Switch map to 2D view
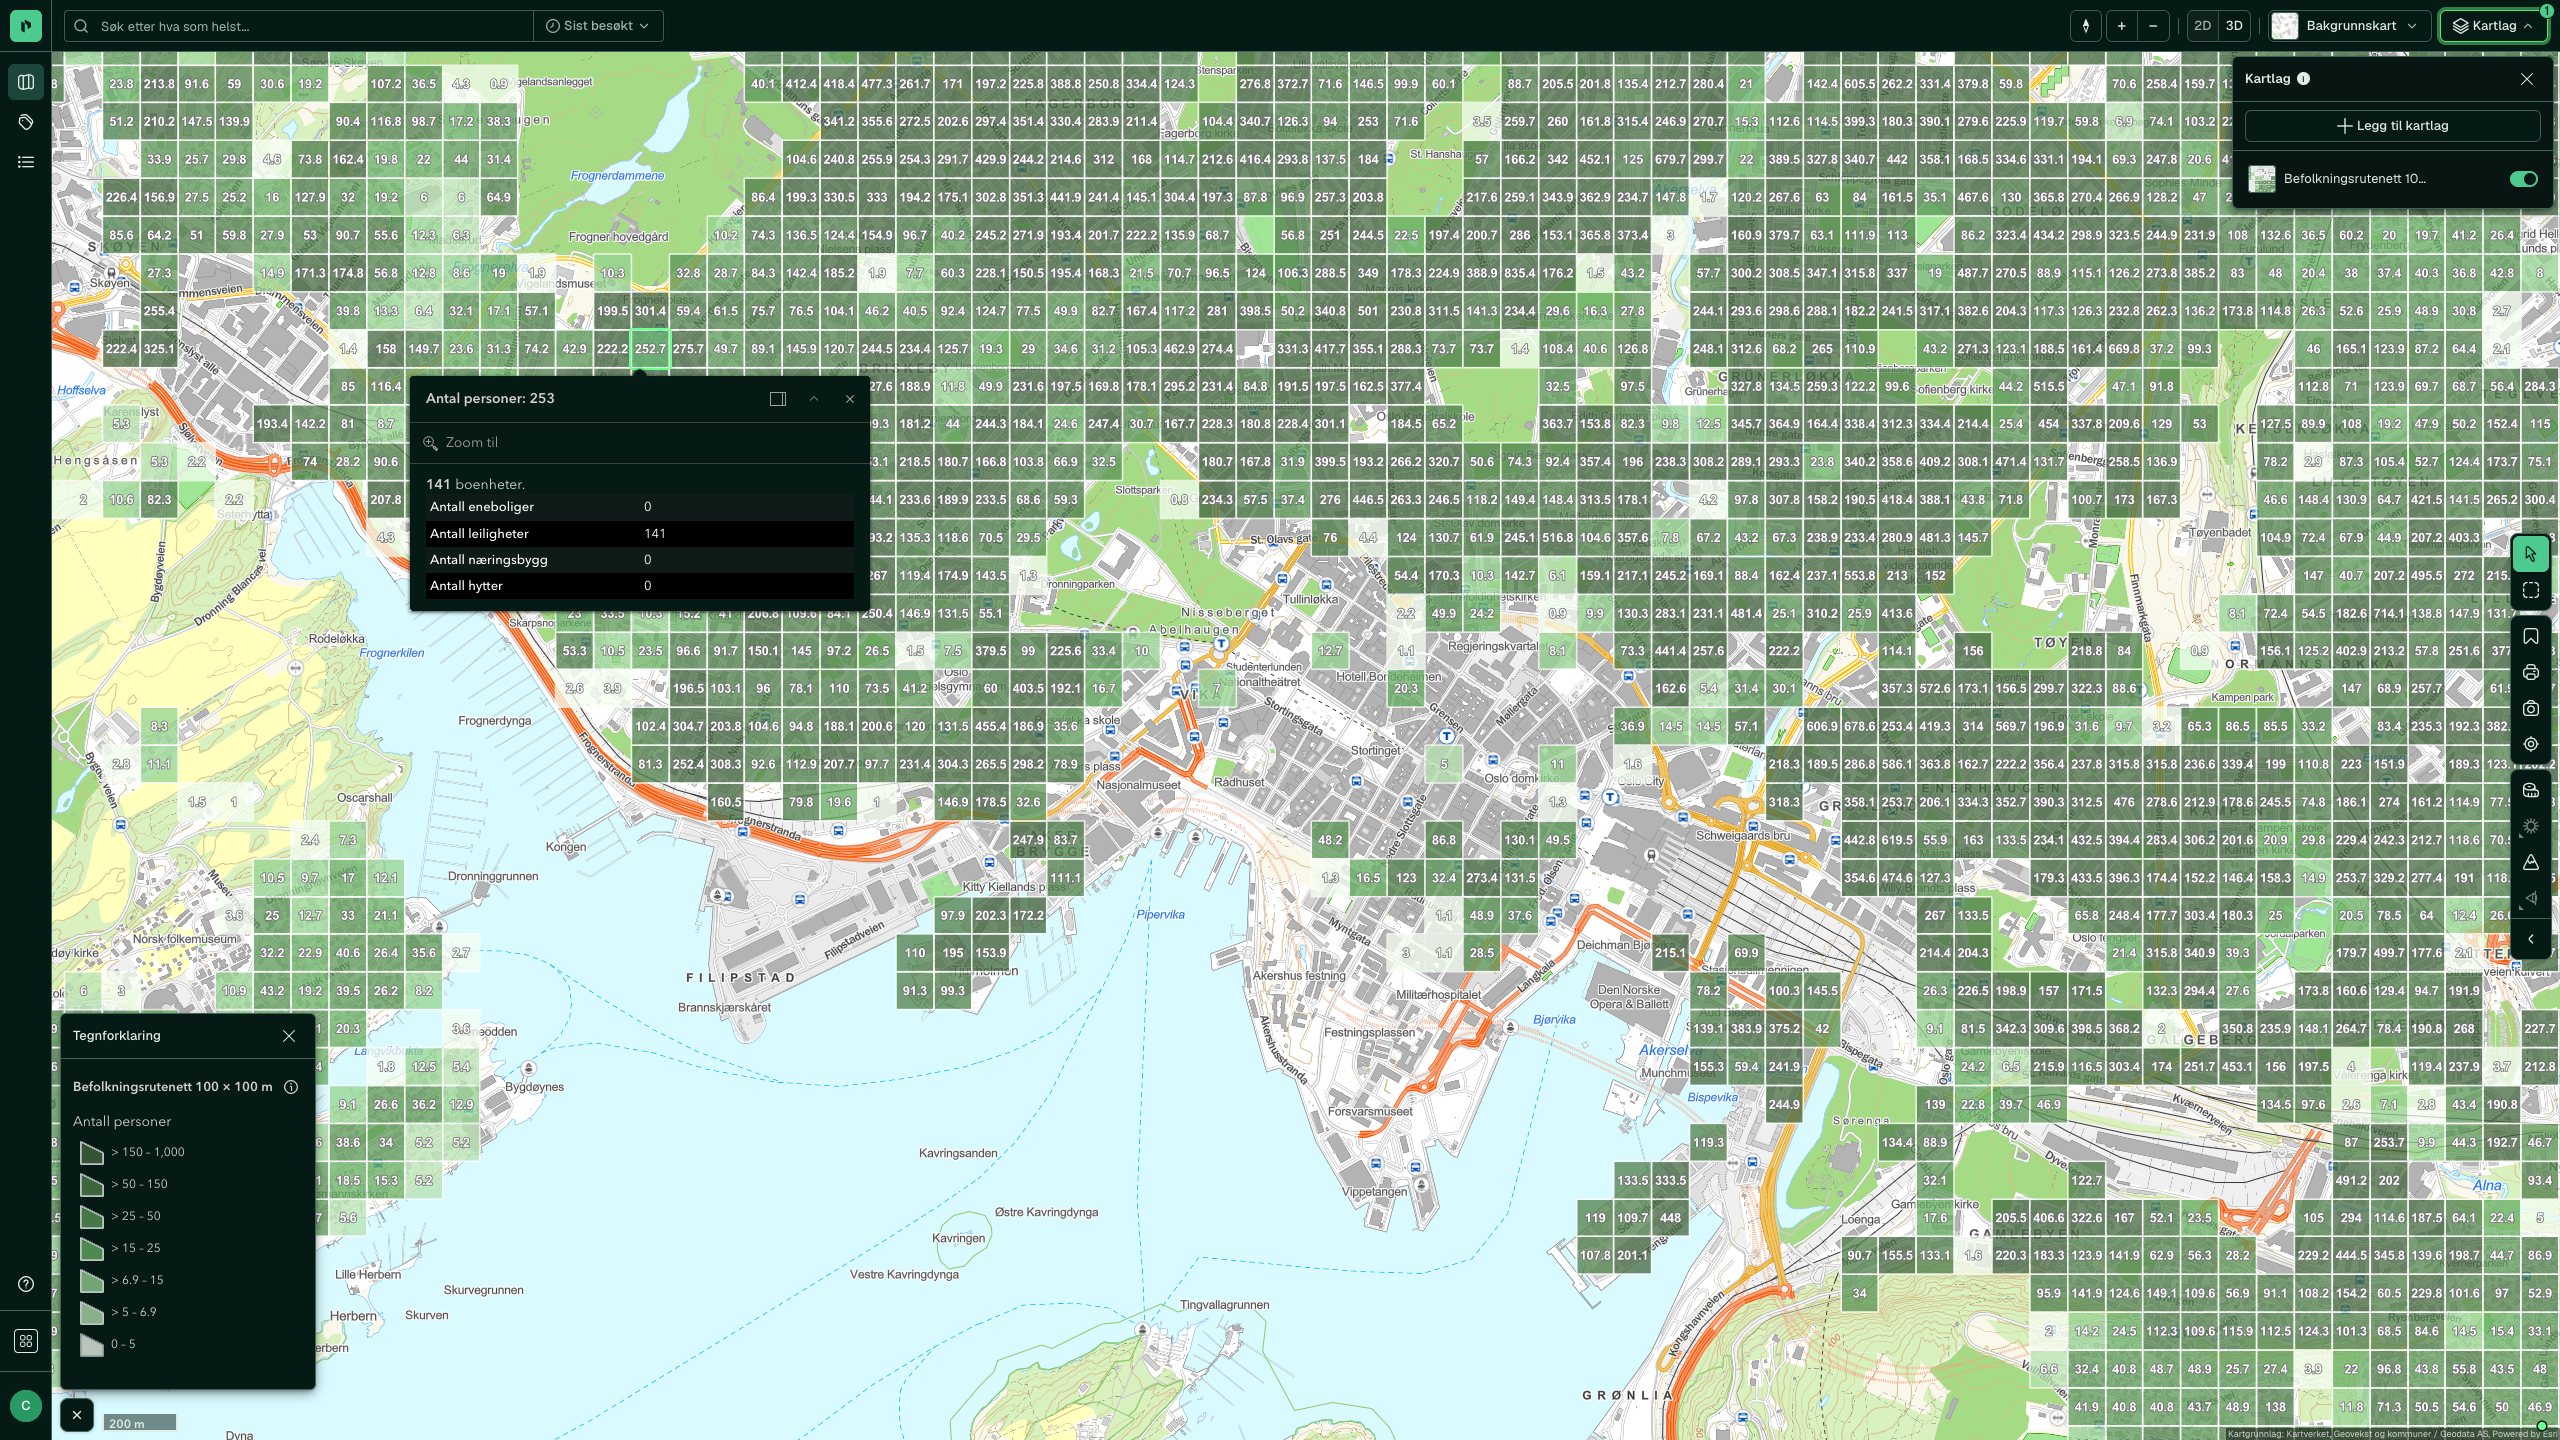The height and width of the screenshot is (1440, 2560). click(2202, 26)
